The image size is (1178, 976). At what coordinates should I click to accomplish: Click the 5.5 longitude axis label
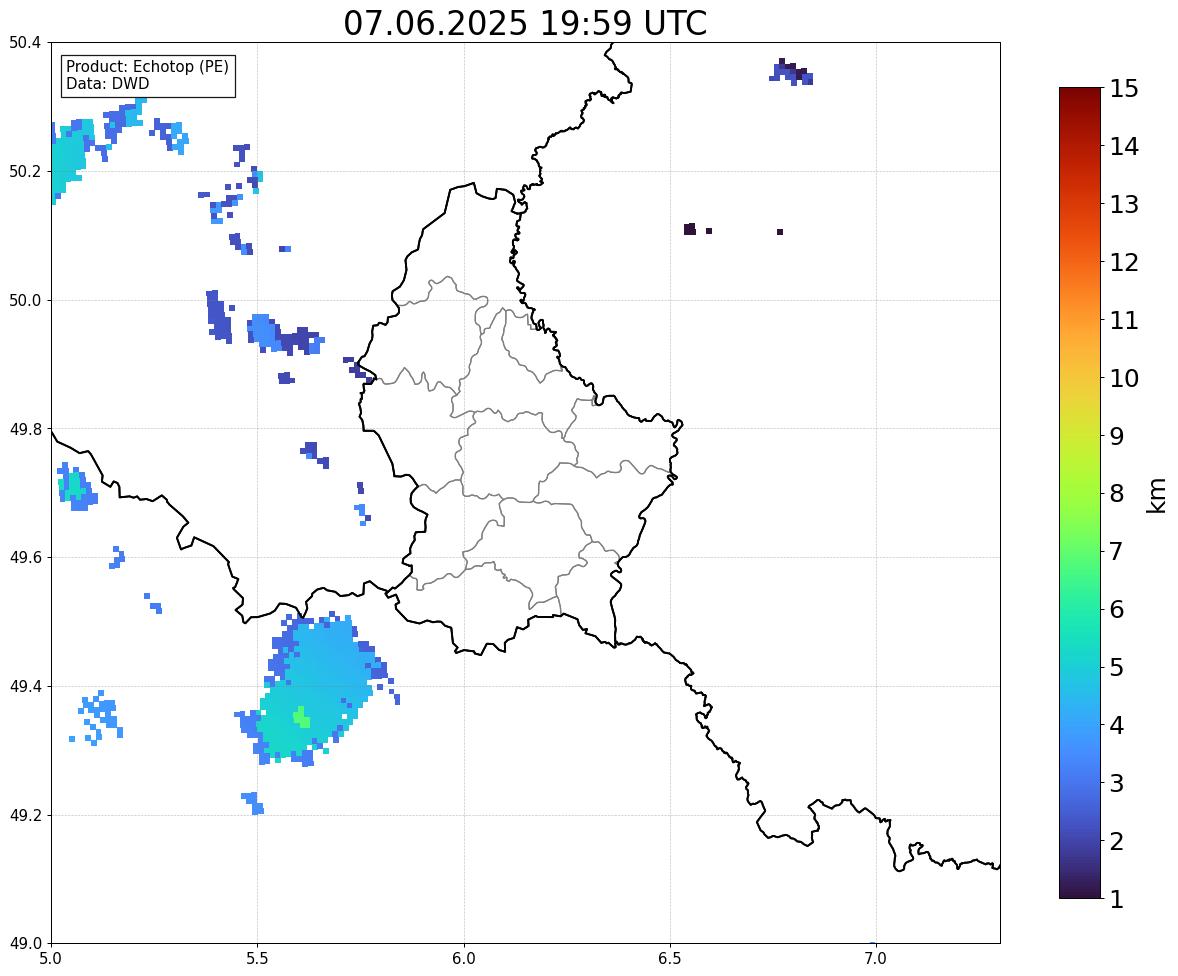click(258, 959)
